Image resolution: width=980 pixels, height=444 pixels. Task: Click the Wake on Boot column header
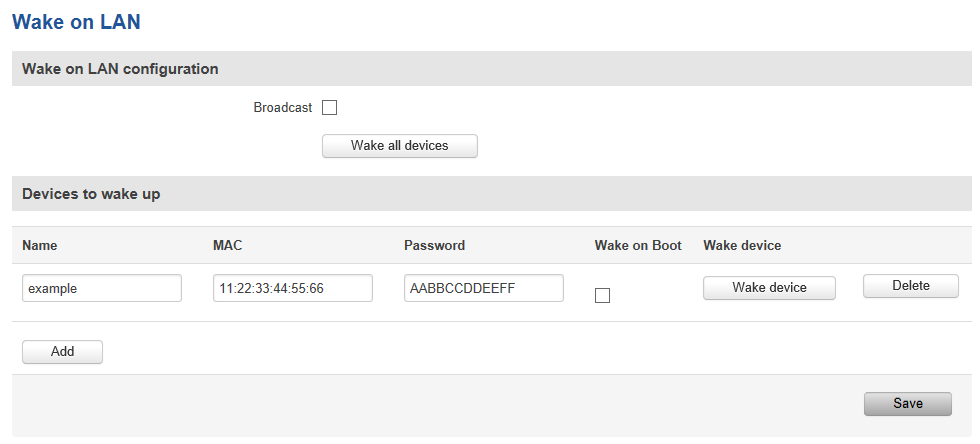tap(638, 245)
